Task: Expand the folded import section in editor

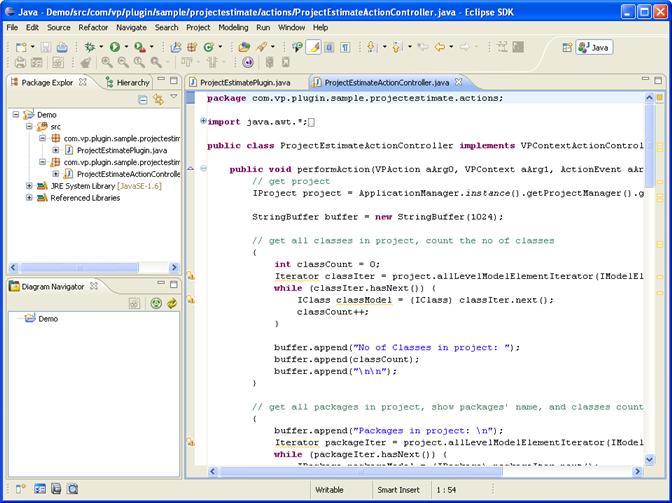Action: (x=203, y=121)
